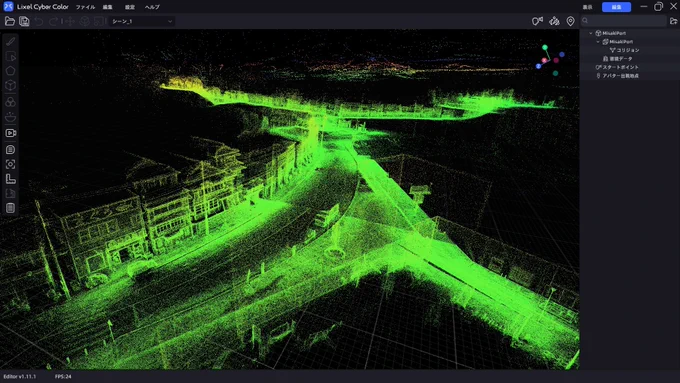This screenshot has width=680, height=383.
Task: Click the Editor v1.11.1 status text
Action: pos(20,376)
